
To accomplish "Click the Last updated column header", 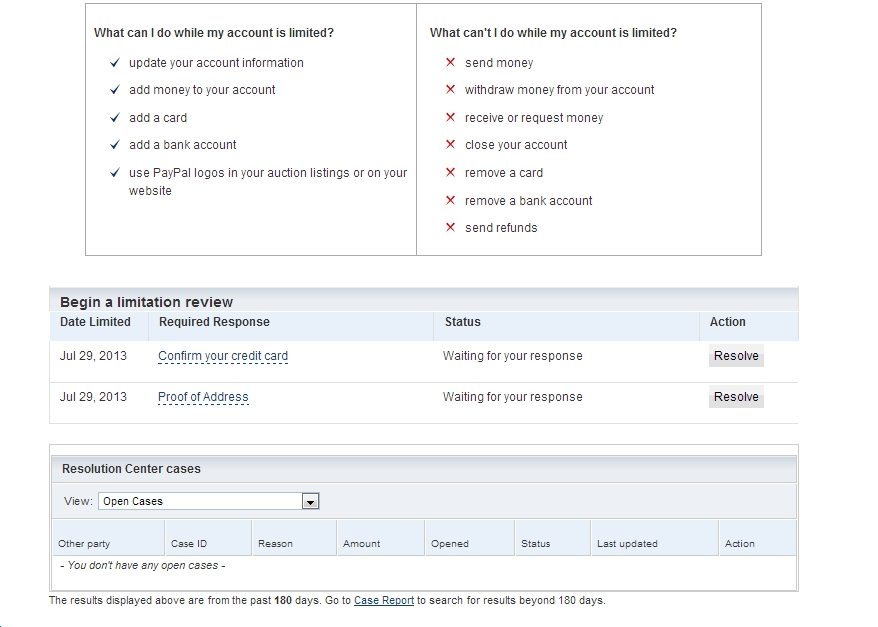I will click(627, 544).
